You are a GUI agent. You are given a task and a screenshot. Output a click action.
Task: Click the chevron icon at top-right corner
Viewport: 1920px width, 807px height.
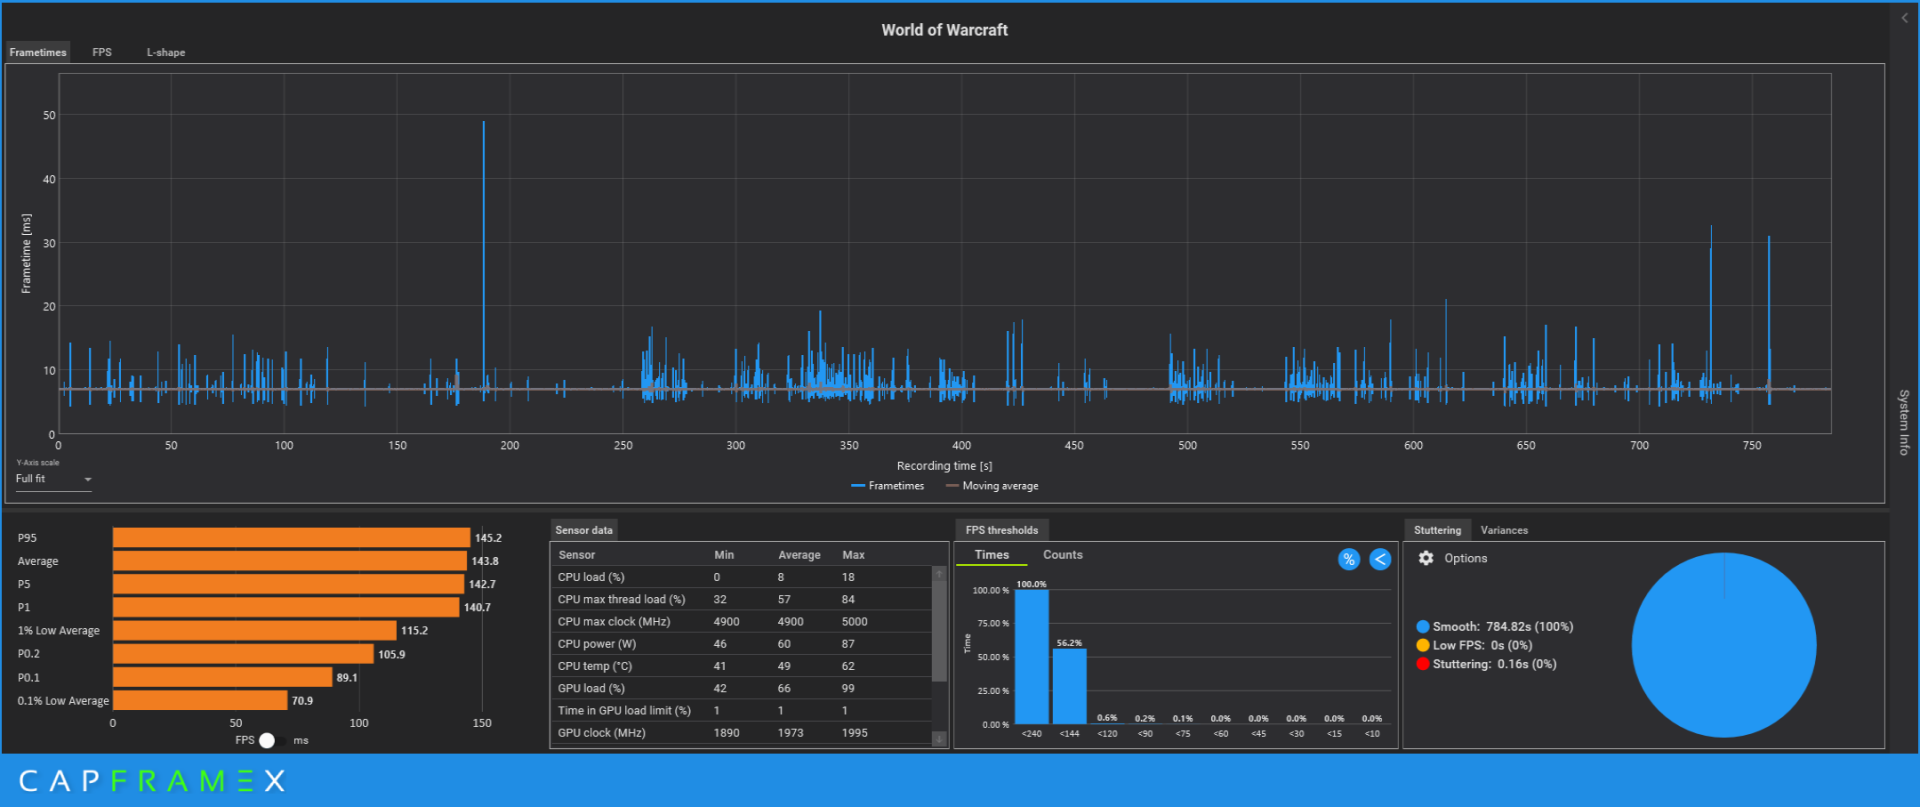[1904, 18]
